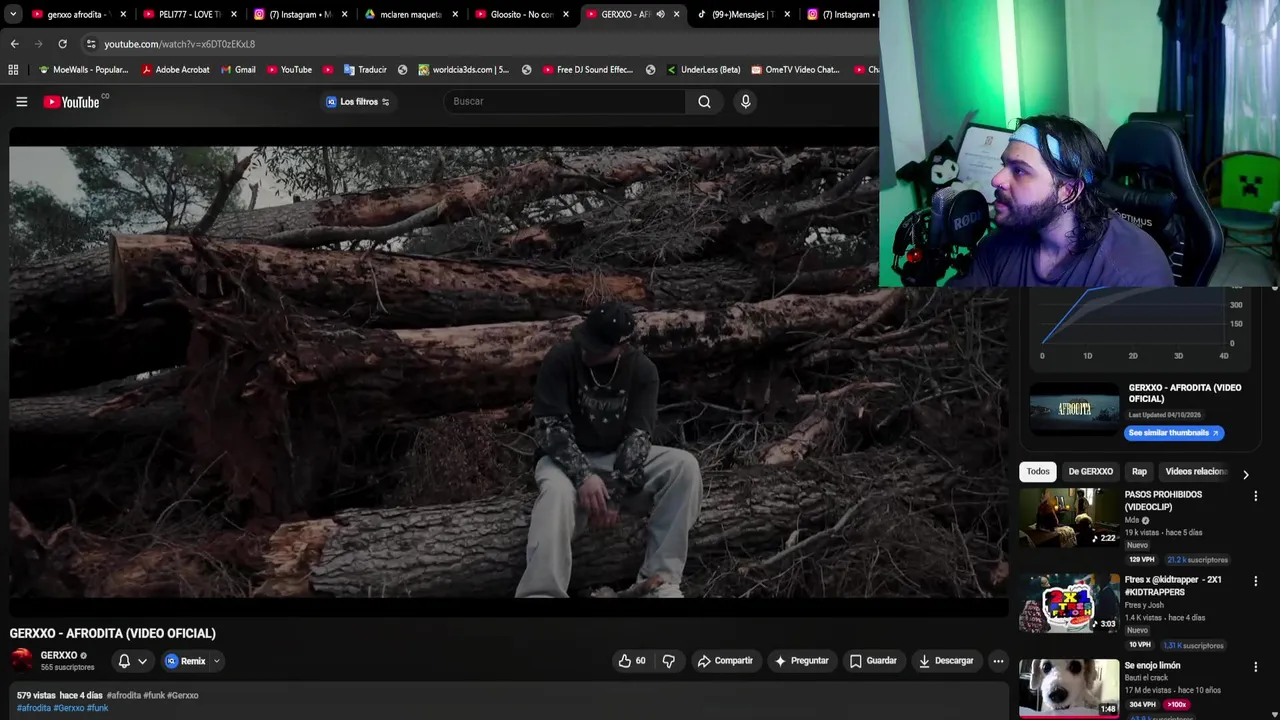This screenshot has height=720, width=1280.
Task: Like the video with thumbs up
Action: (631, 661)
